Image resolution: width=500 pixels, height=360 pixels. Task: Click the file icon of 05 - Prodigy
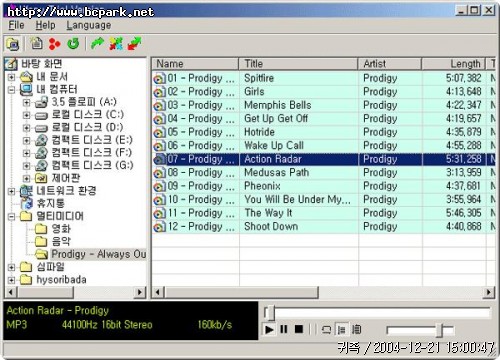coord(159,133)
